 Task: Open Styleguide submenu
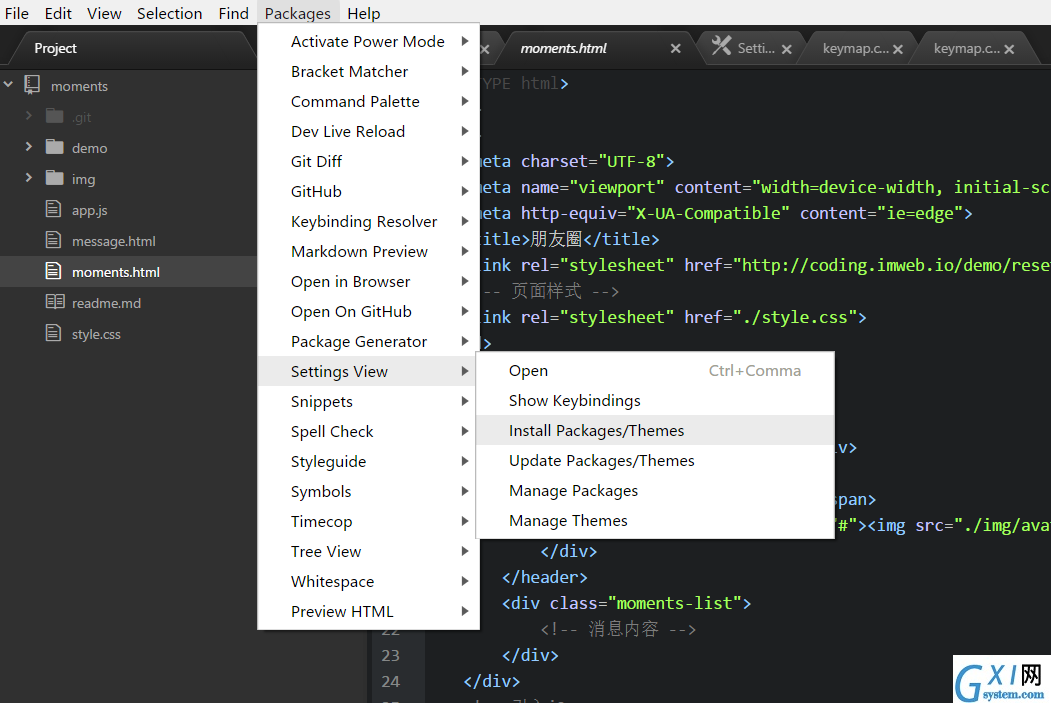(368, 462)
